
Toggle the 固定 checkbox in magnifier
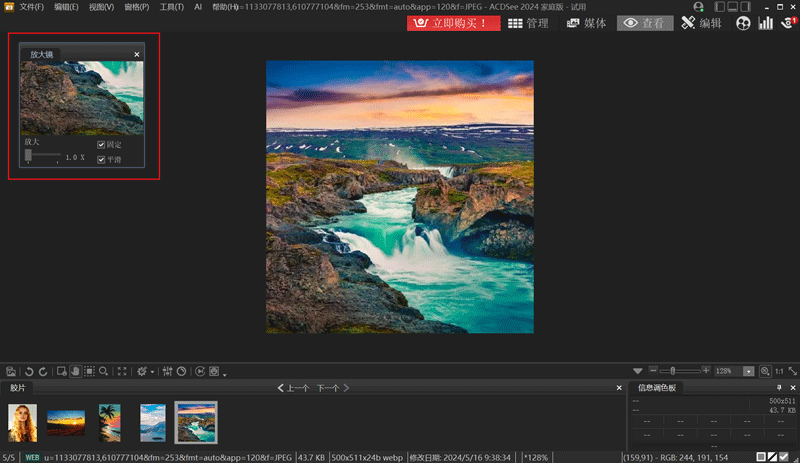point(101,145)
